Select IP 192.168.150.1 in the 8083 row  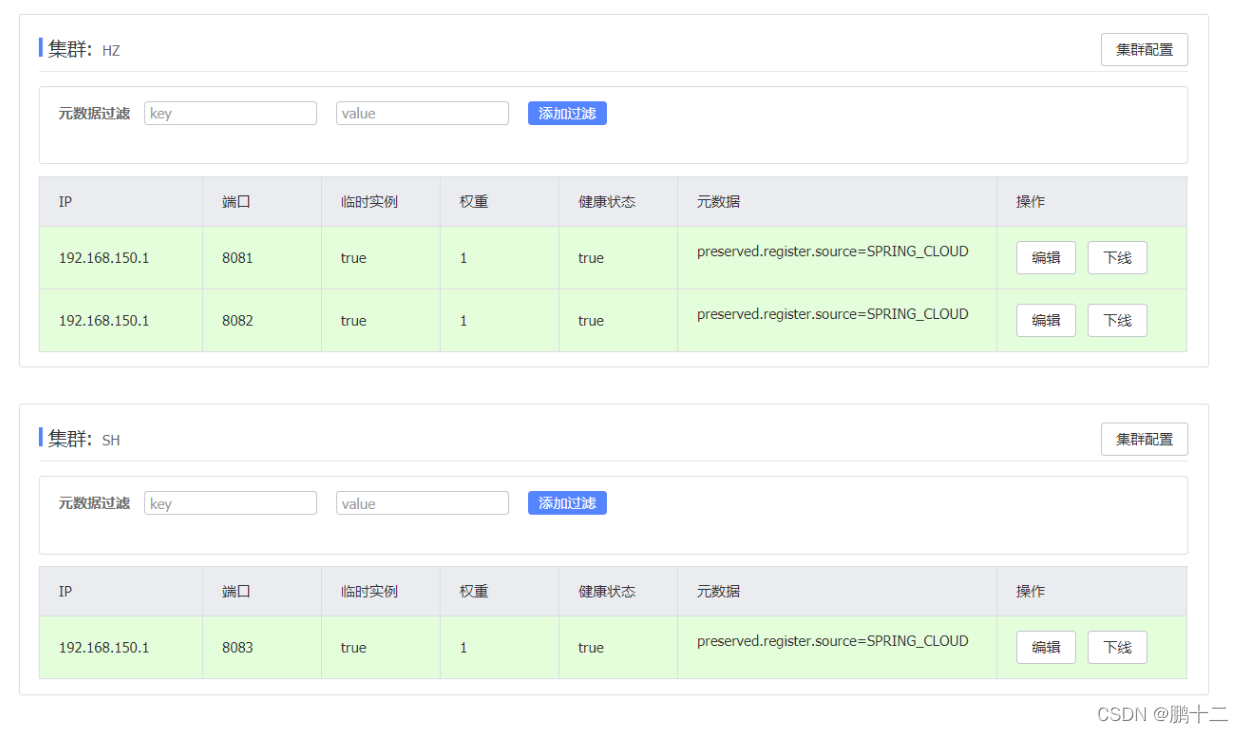104,648
